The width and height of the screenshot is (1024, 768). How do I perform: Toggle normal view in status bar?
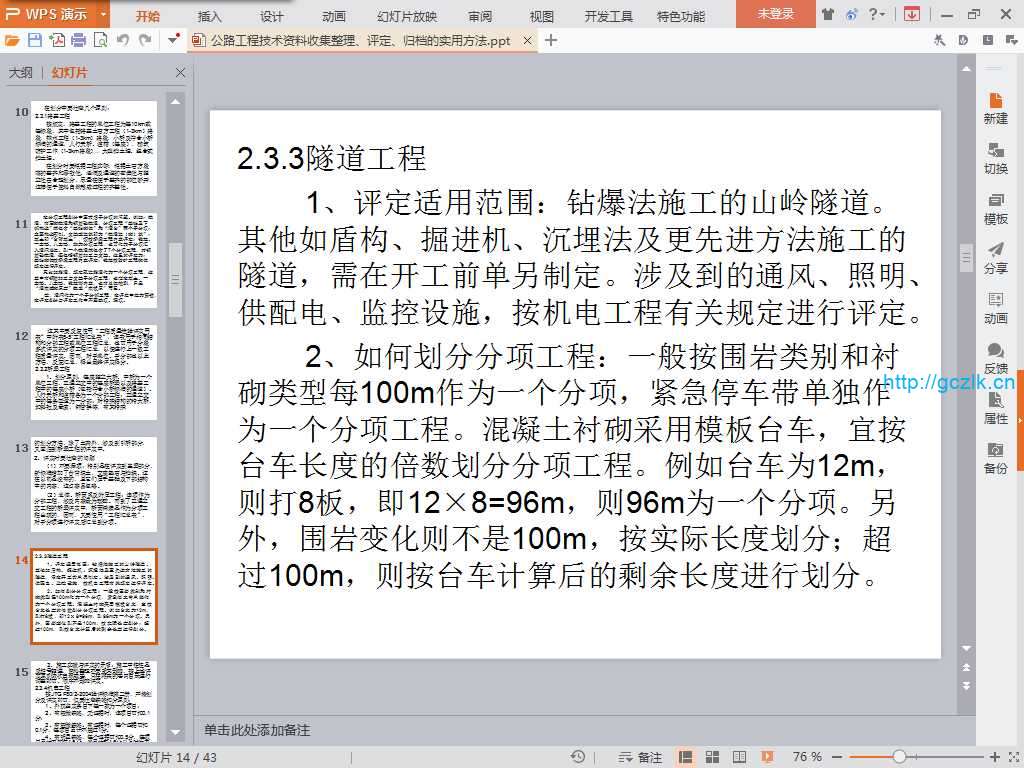(x=686, y=757)
